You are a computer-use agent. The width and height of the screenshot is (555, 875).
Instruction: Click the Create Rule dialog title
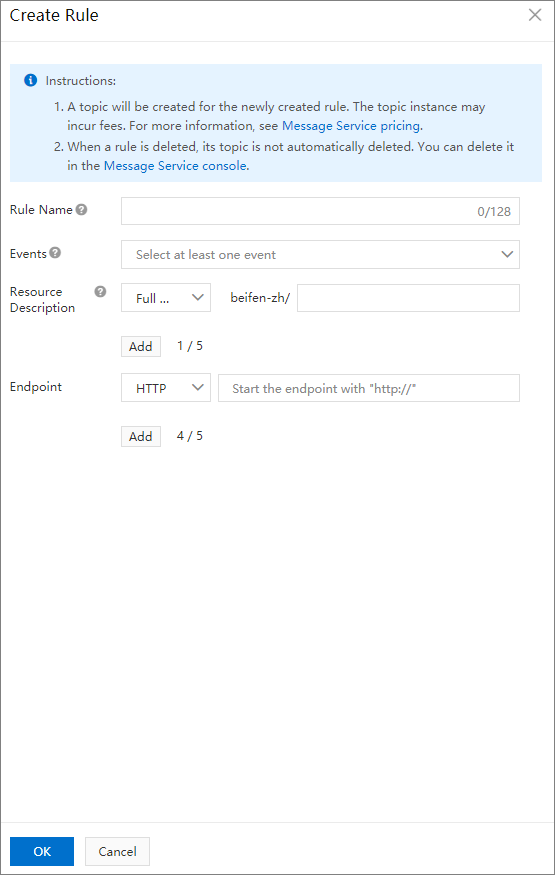(x=54, y=16)
